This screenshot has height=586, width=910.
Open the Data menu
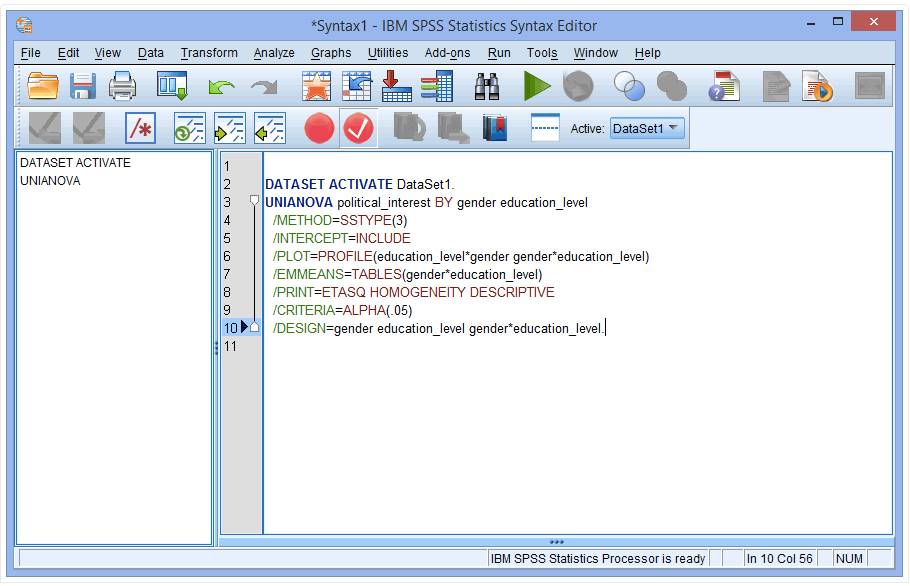[x=150, y=53]
